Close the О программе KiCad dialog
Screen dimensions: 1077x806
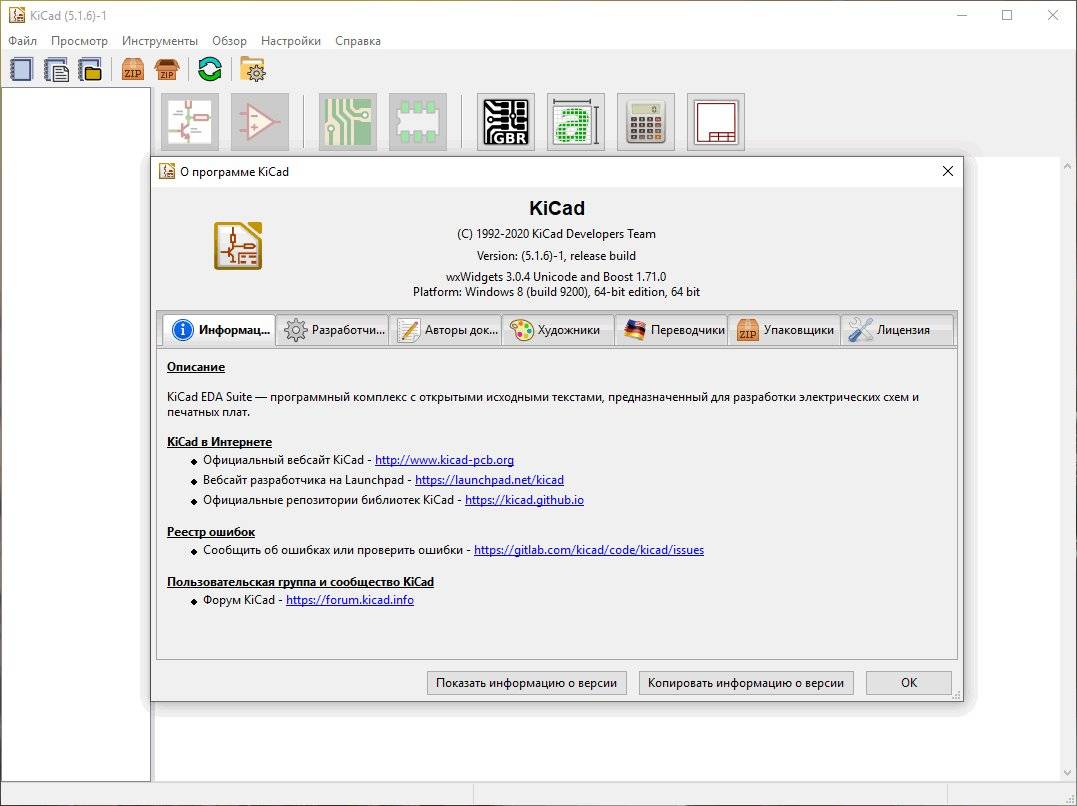948,171
